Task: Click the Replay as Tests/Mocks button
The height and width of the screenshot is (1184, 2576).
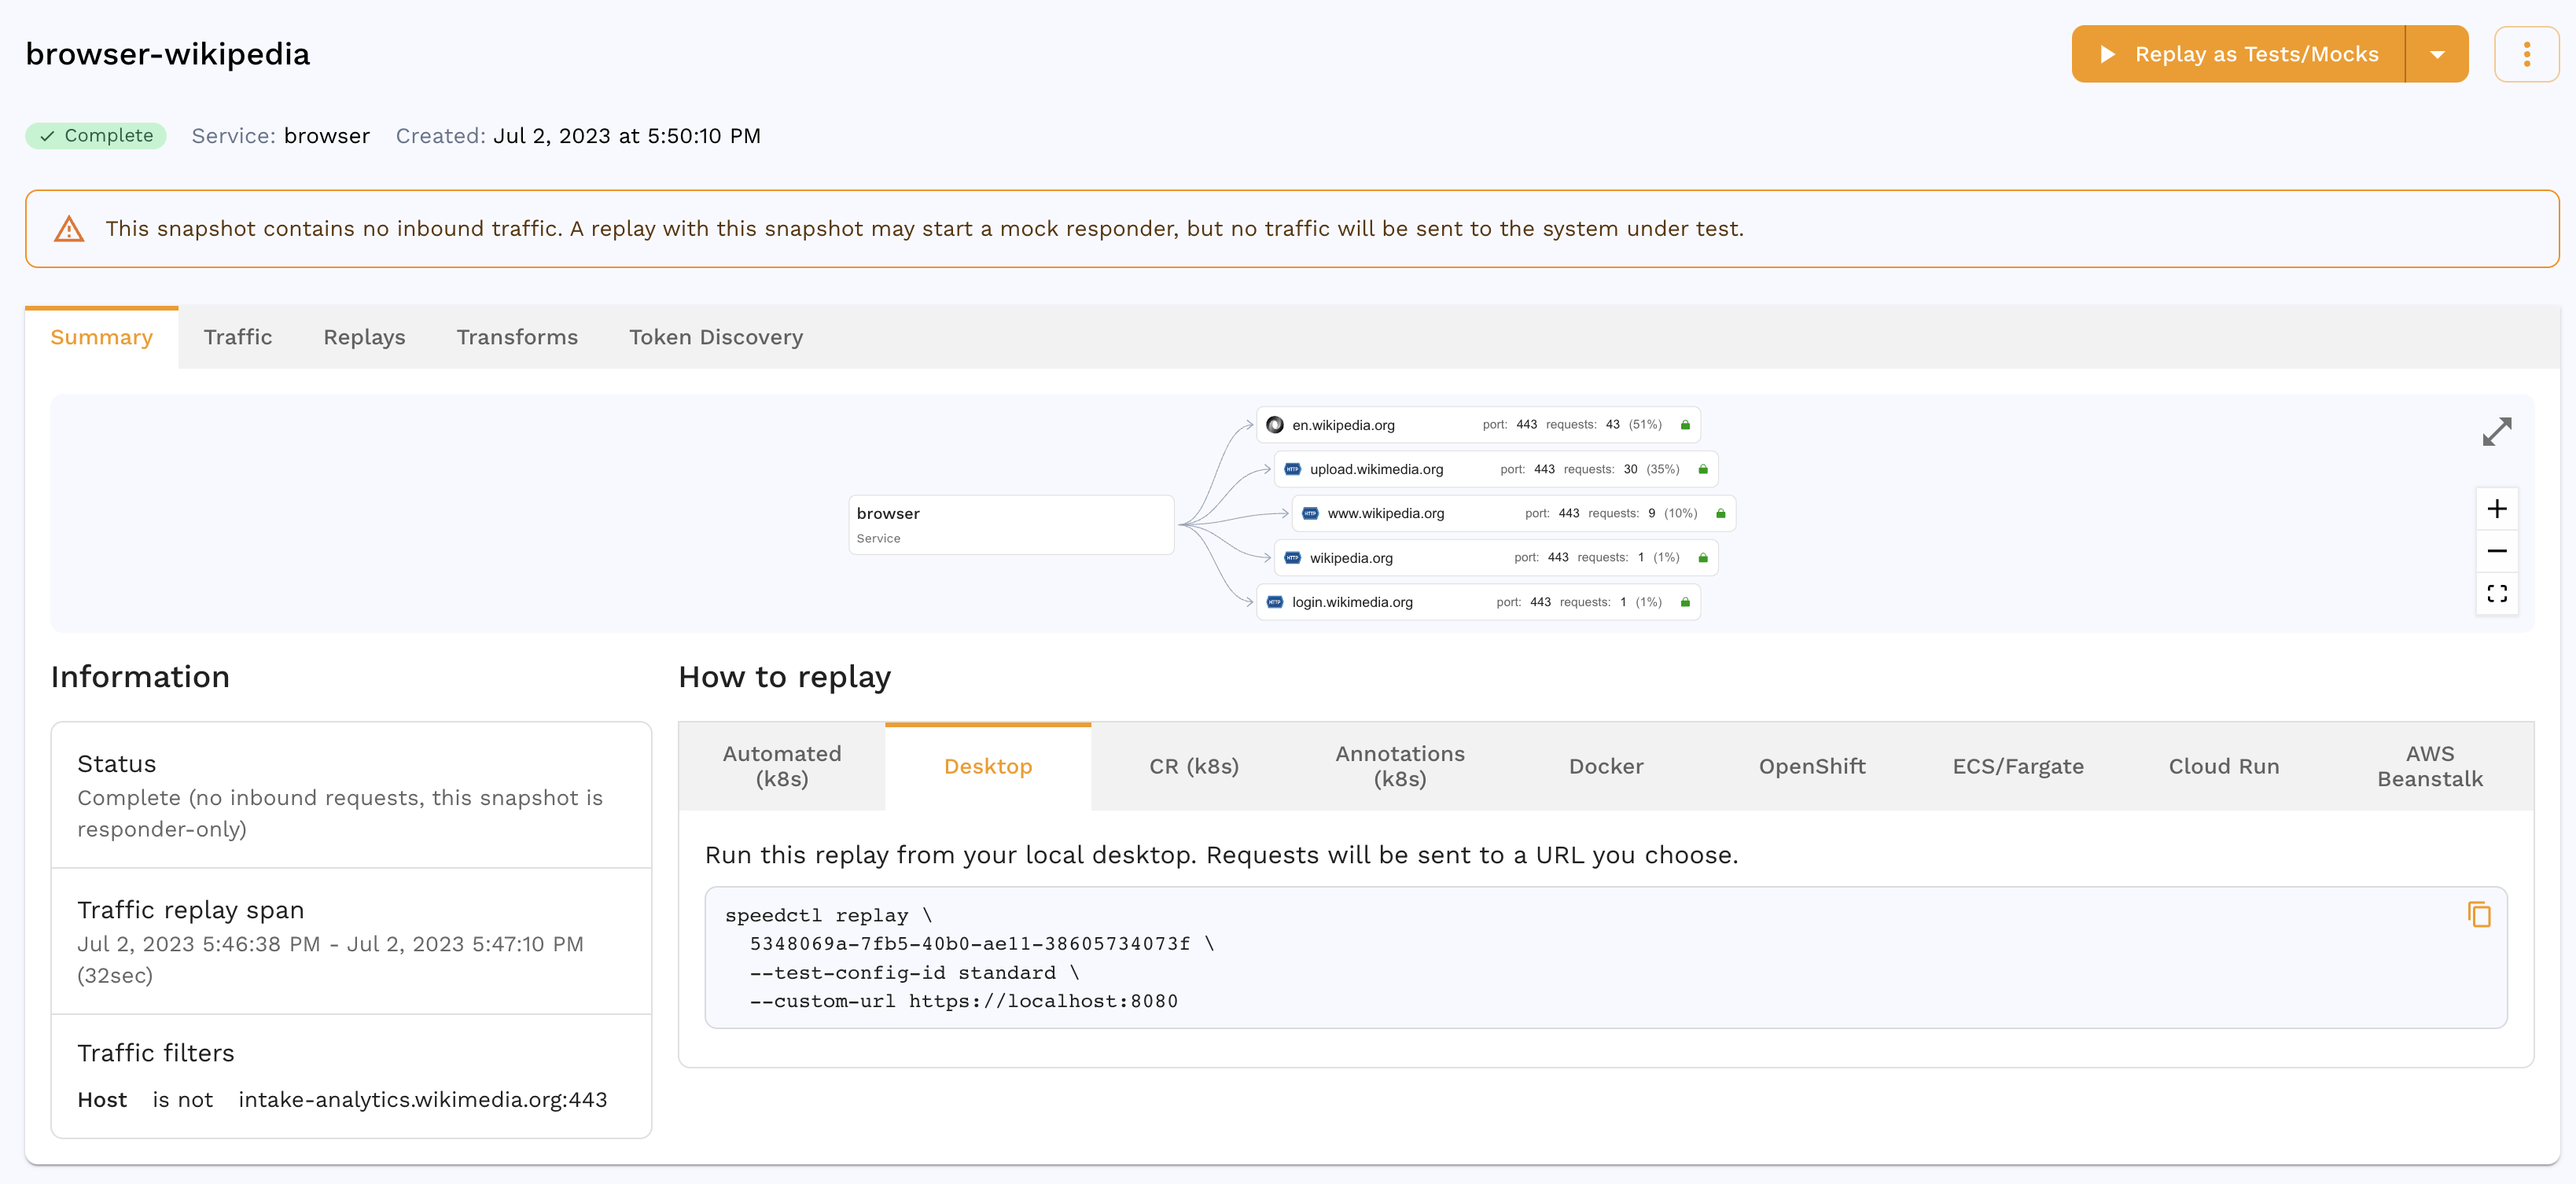Action: (x=2238, y=54)
